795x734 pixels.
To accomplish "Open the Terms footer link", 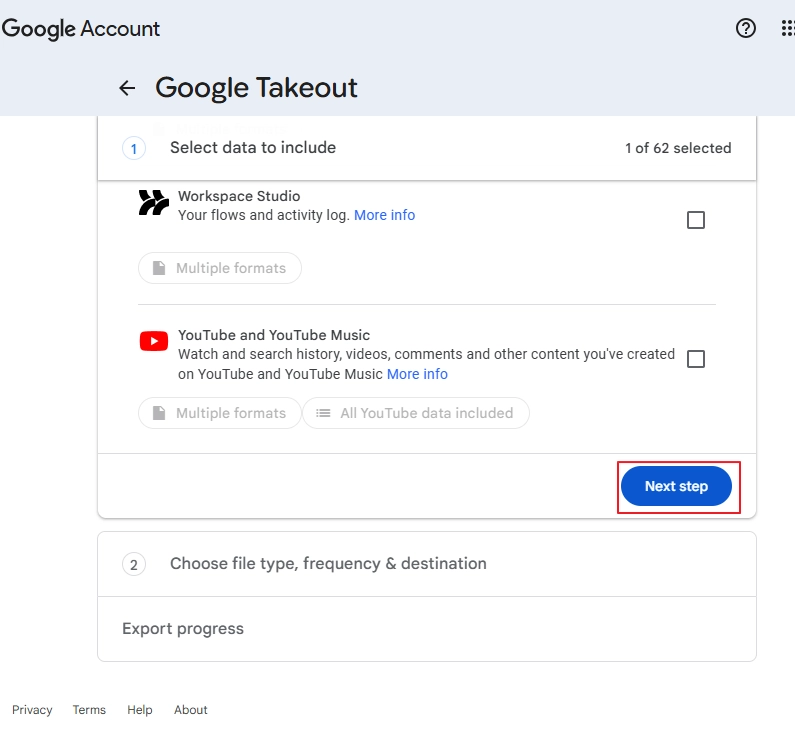I will tap(89, 710).
